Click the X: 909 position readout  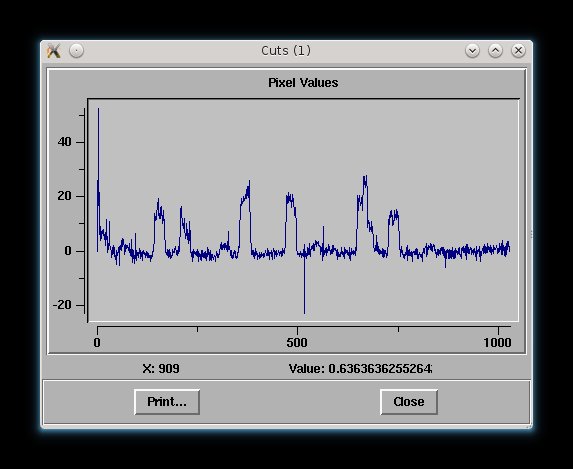coord(161,368)
